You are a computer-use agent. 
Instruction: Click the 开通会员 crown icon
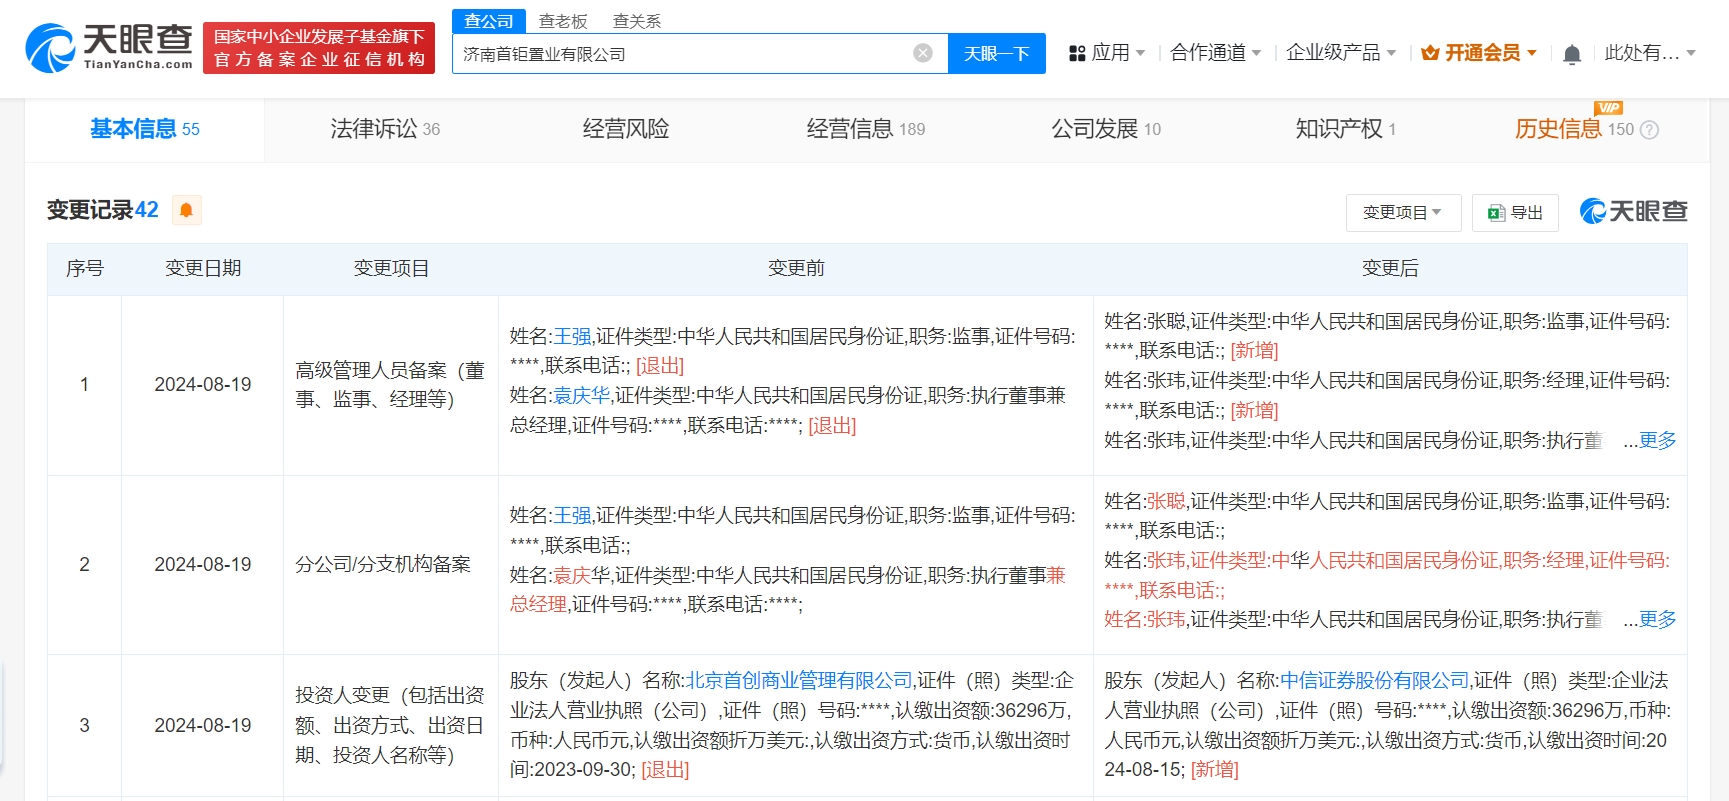tap(1430, 53)
